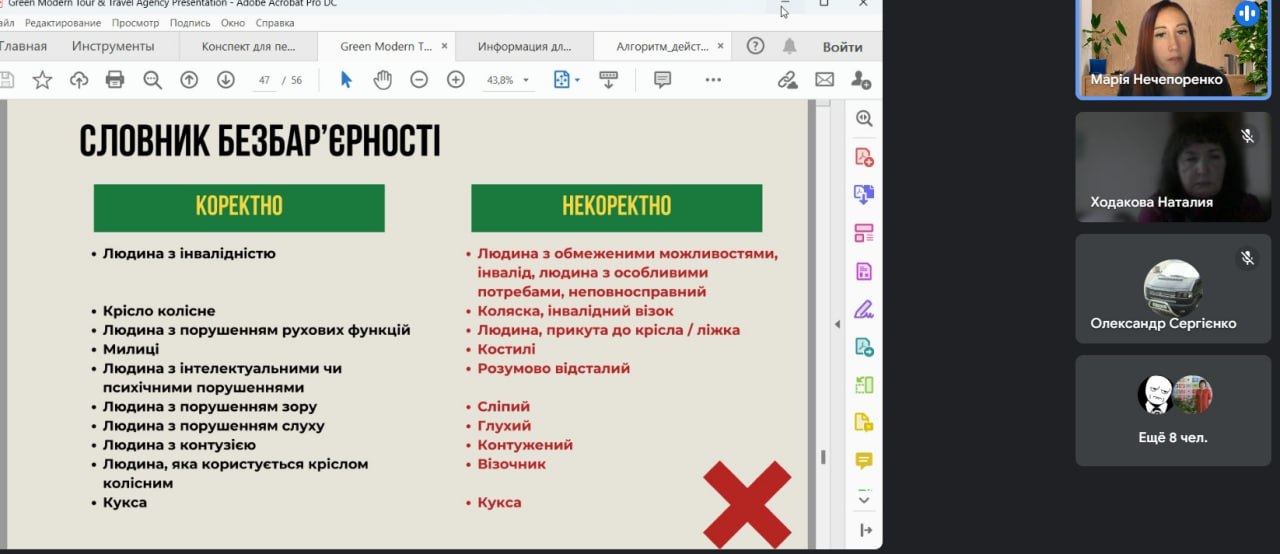Open the page fit options dropdown
1280x554 pixels.
566,80
